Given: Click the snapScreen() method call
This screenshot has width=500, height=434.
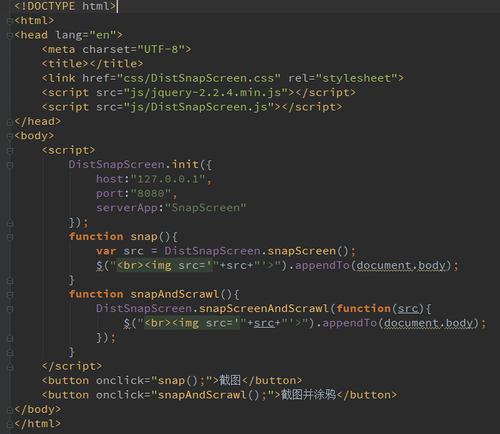Looking at the screenshot, I should 308,251.
